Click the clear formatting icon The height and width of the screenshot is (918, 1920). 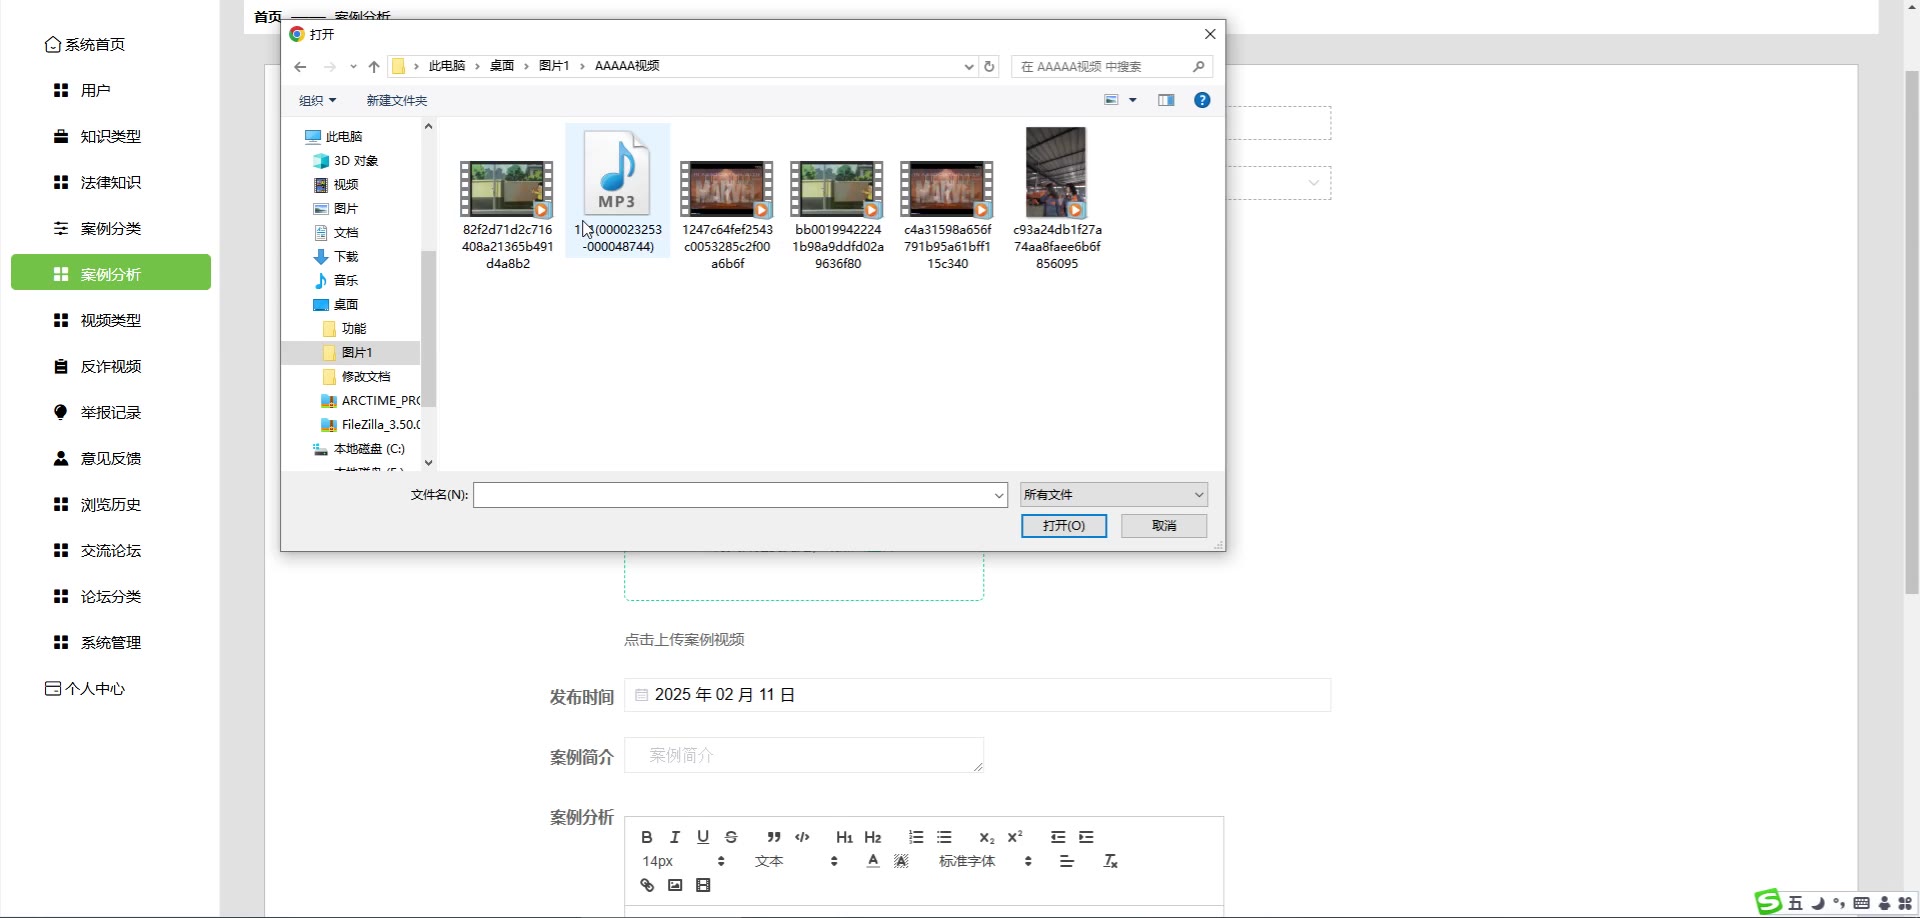(1110, 861)
